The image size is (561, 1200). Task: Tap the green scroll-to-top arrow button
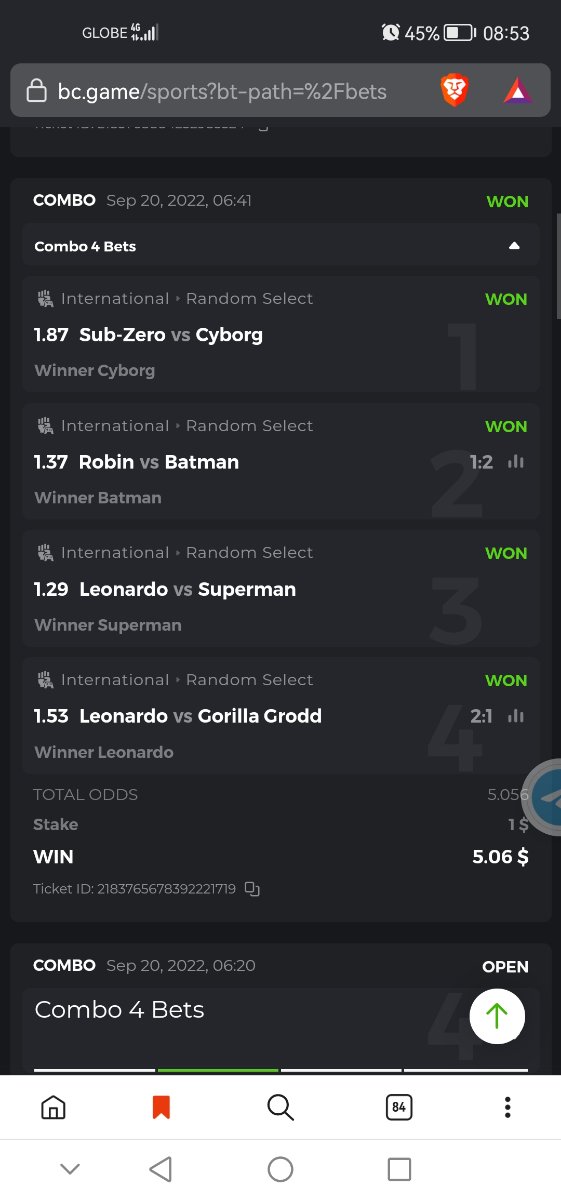(x=497, y=1016)
